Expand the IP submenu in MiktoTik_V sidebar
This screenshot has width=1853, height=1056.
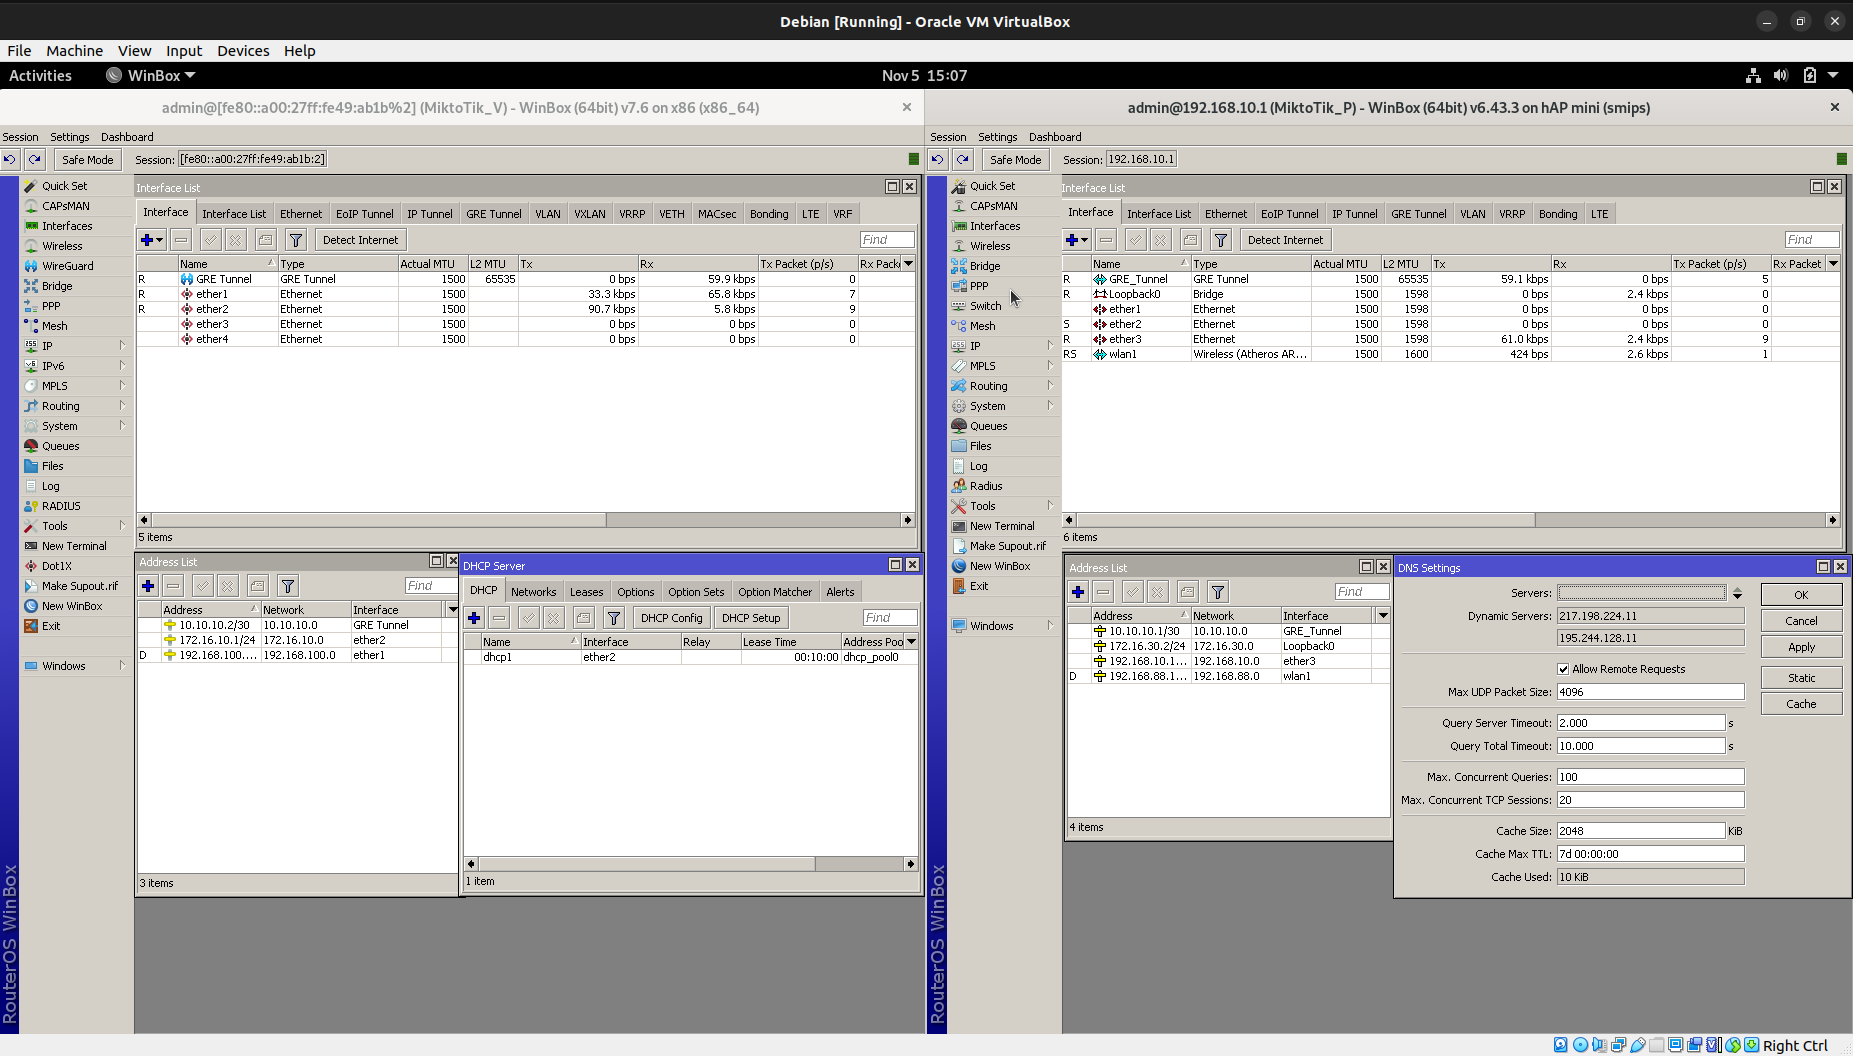pyautogui.click(x=123, y=346)
